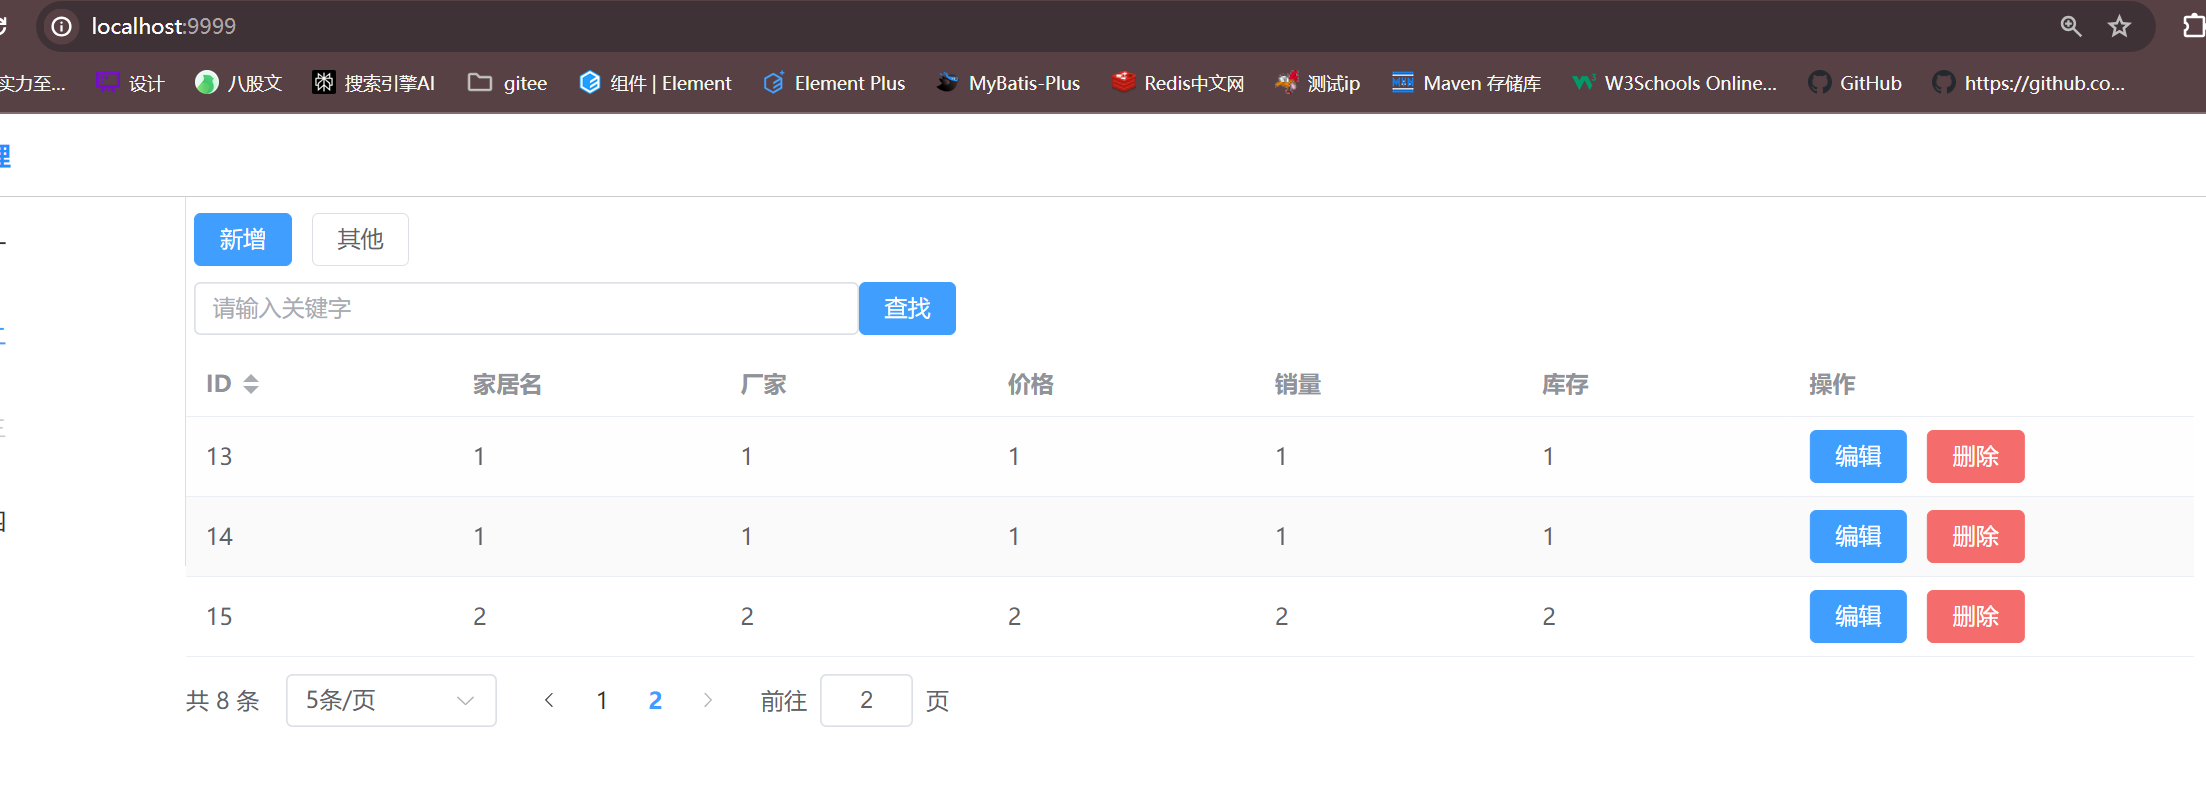
Task: Select the ID cell 13
Action: (x=219, y=457)
